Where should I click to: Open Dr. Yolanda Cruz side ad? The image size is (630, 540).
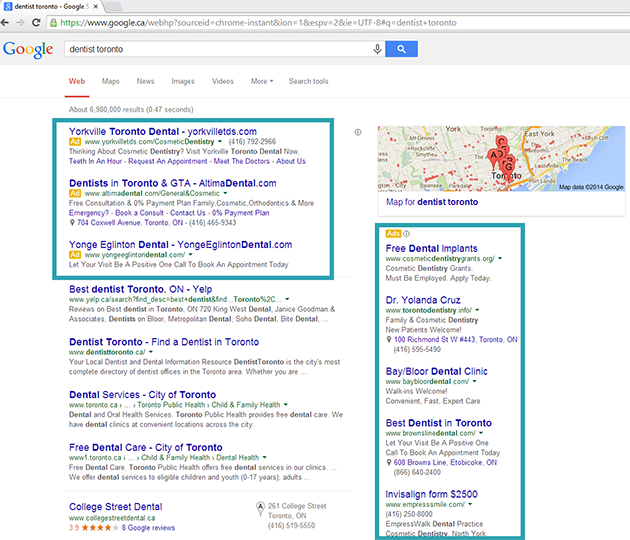423,300
